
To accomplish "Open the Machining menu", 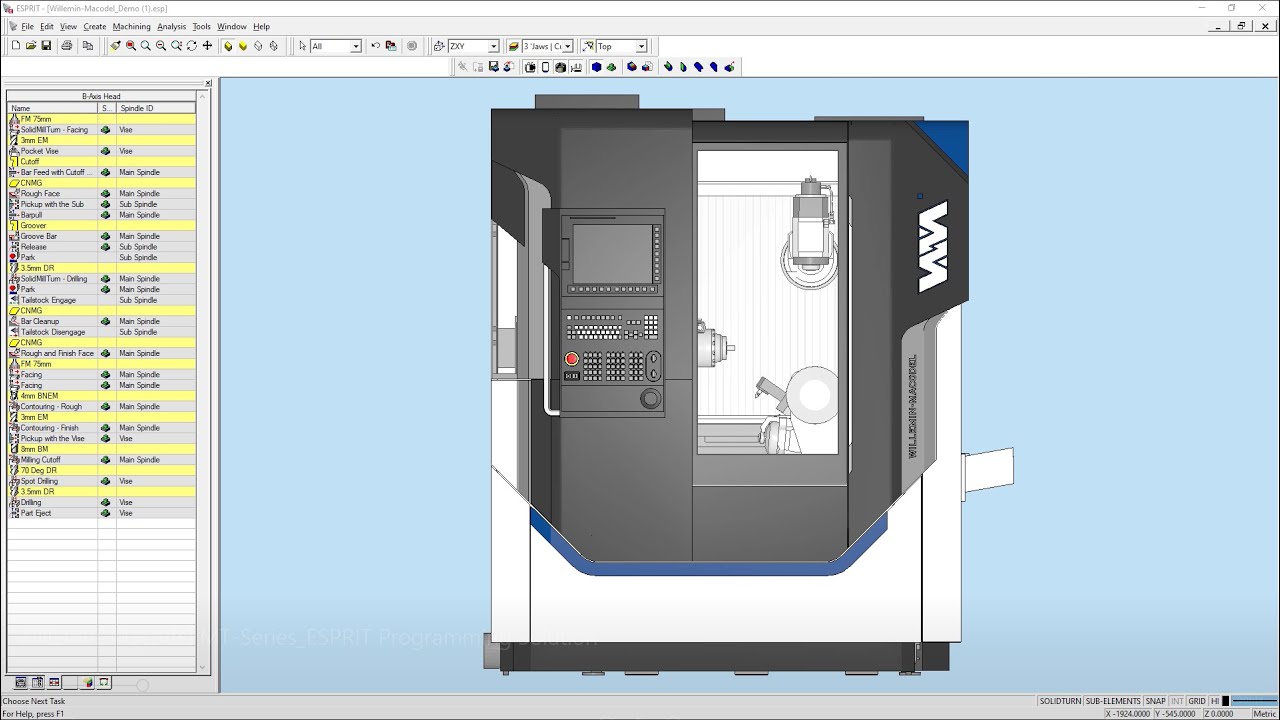I will pyautogui.click(x=131, y=27).
